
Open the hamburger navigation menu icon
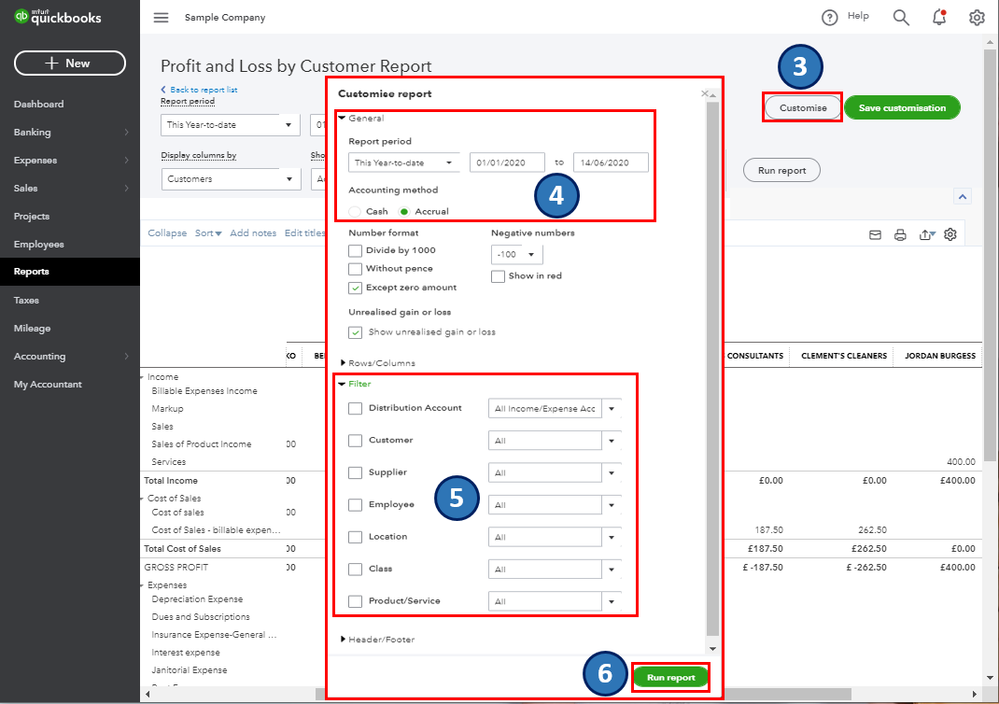[x=161, y=18]
